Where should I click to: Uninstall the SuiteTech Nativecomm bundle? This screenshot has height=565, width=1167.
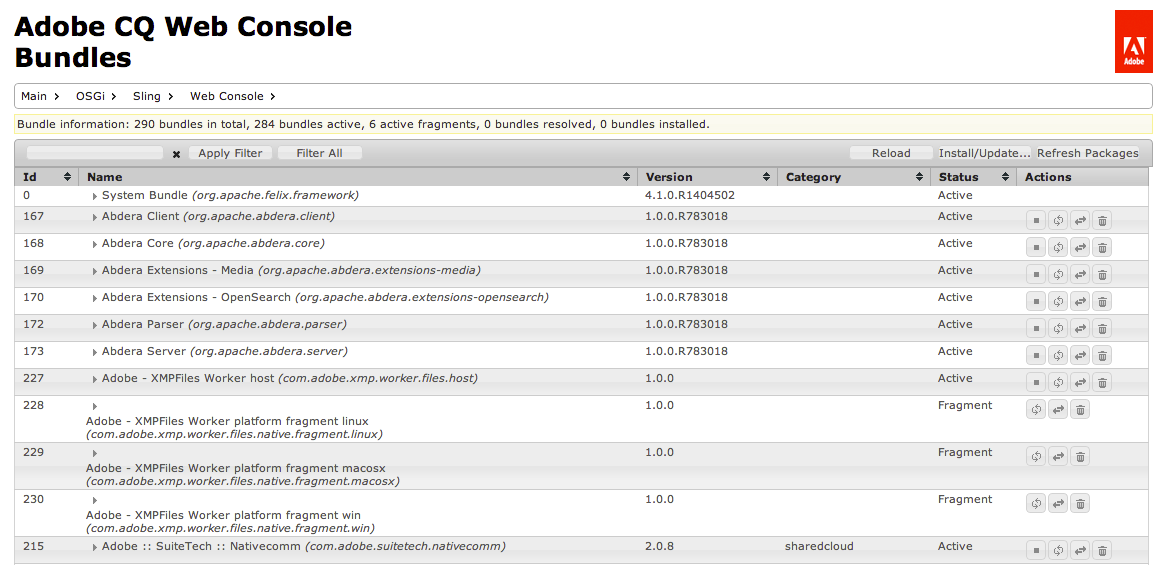(1102, 550)
